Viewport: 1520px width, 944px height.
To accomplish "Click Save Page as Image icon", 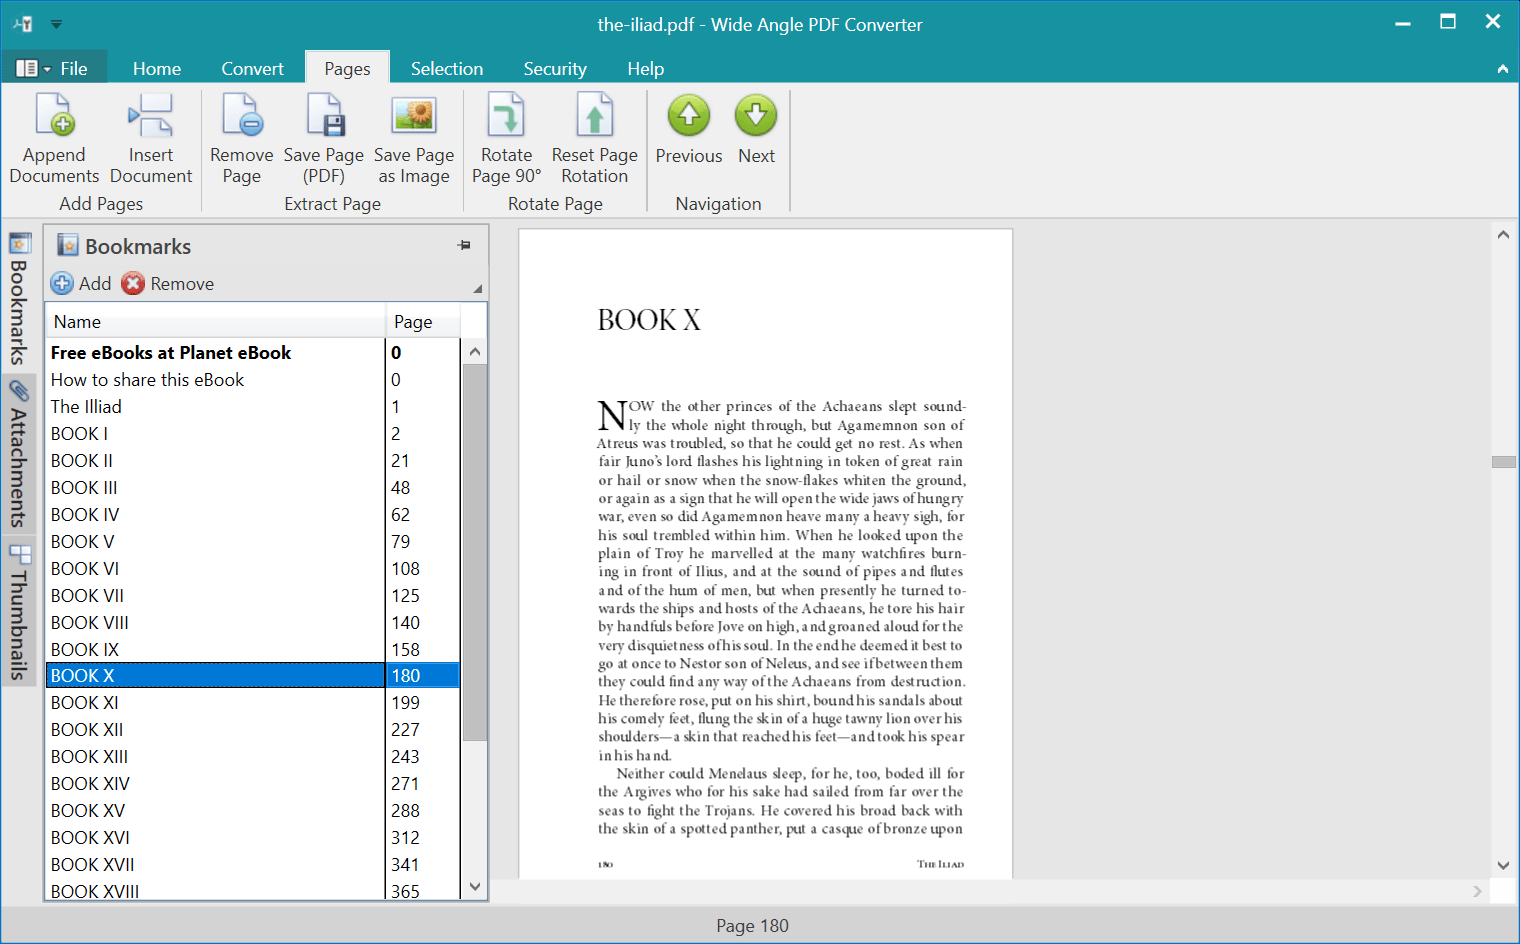I will click(x=414, y=115).
